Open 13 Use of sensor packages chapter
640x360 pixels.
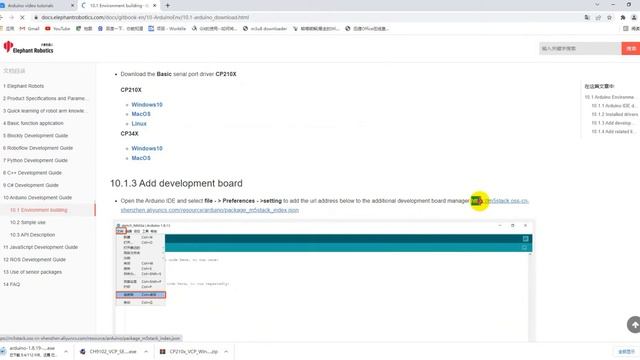[32, 272]
